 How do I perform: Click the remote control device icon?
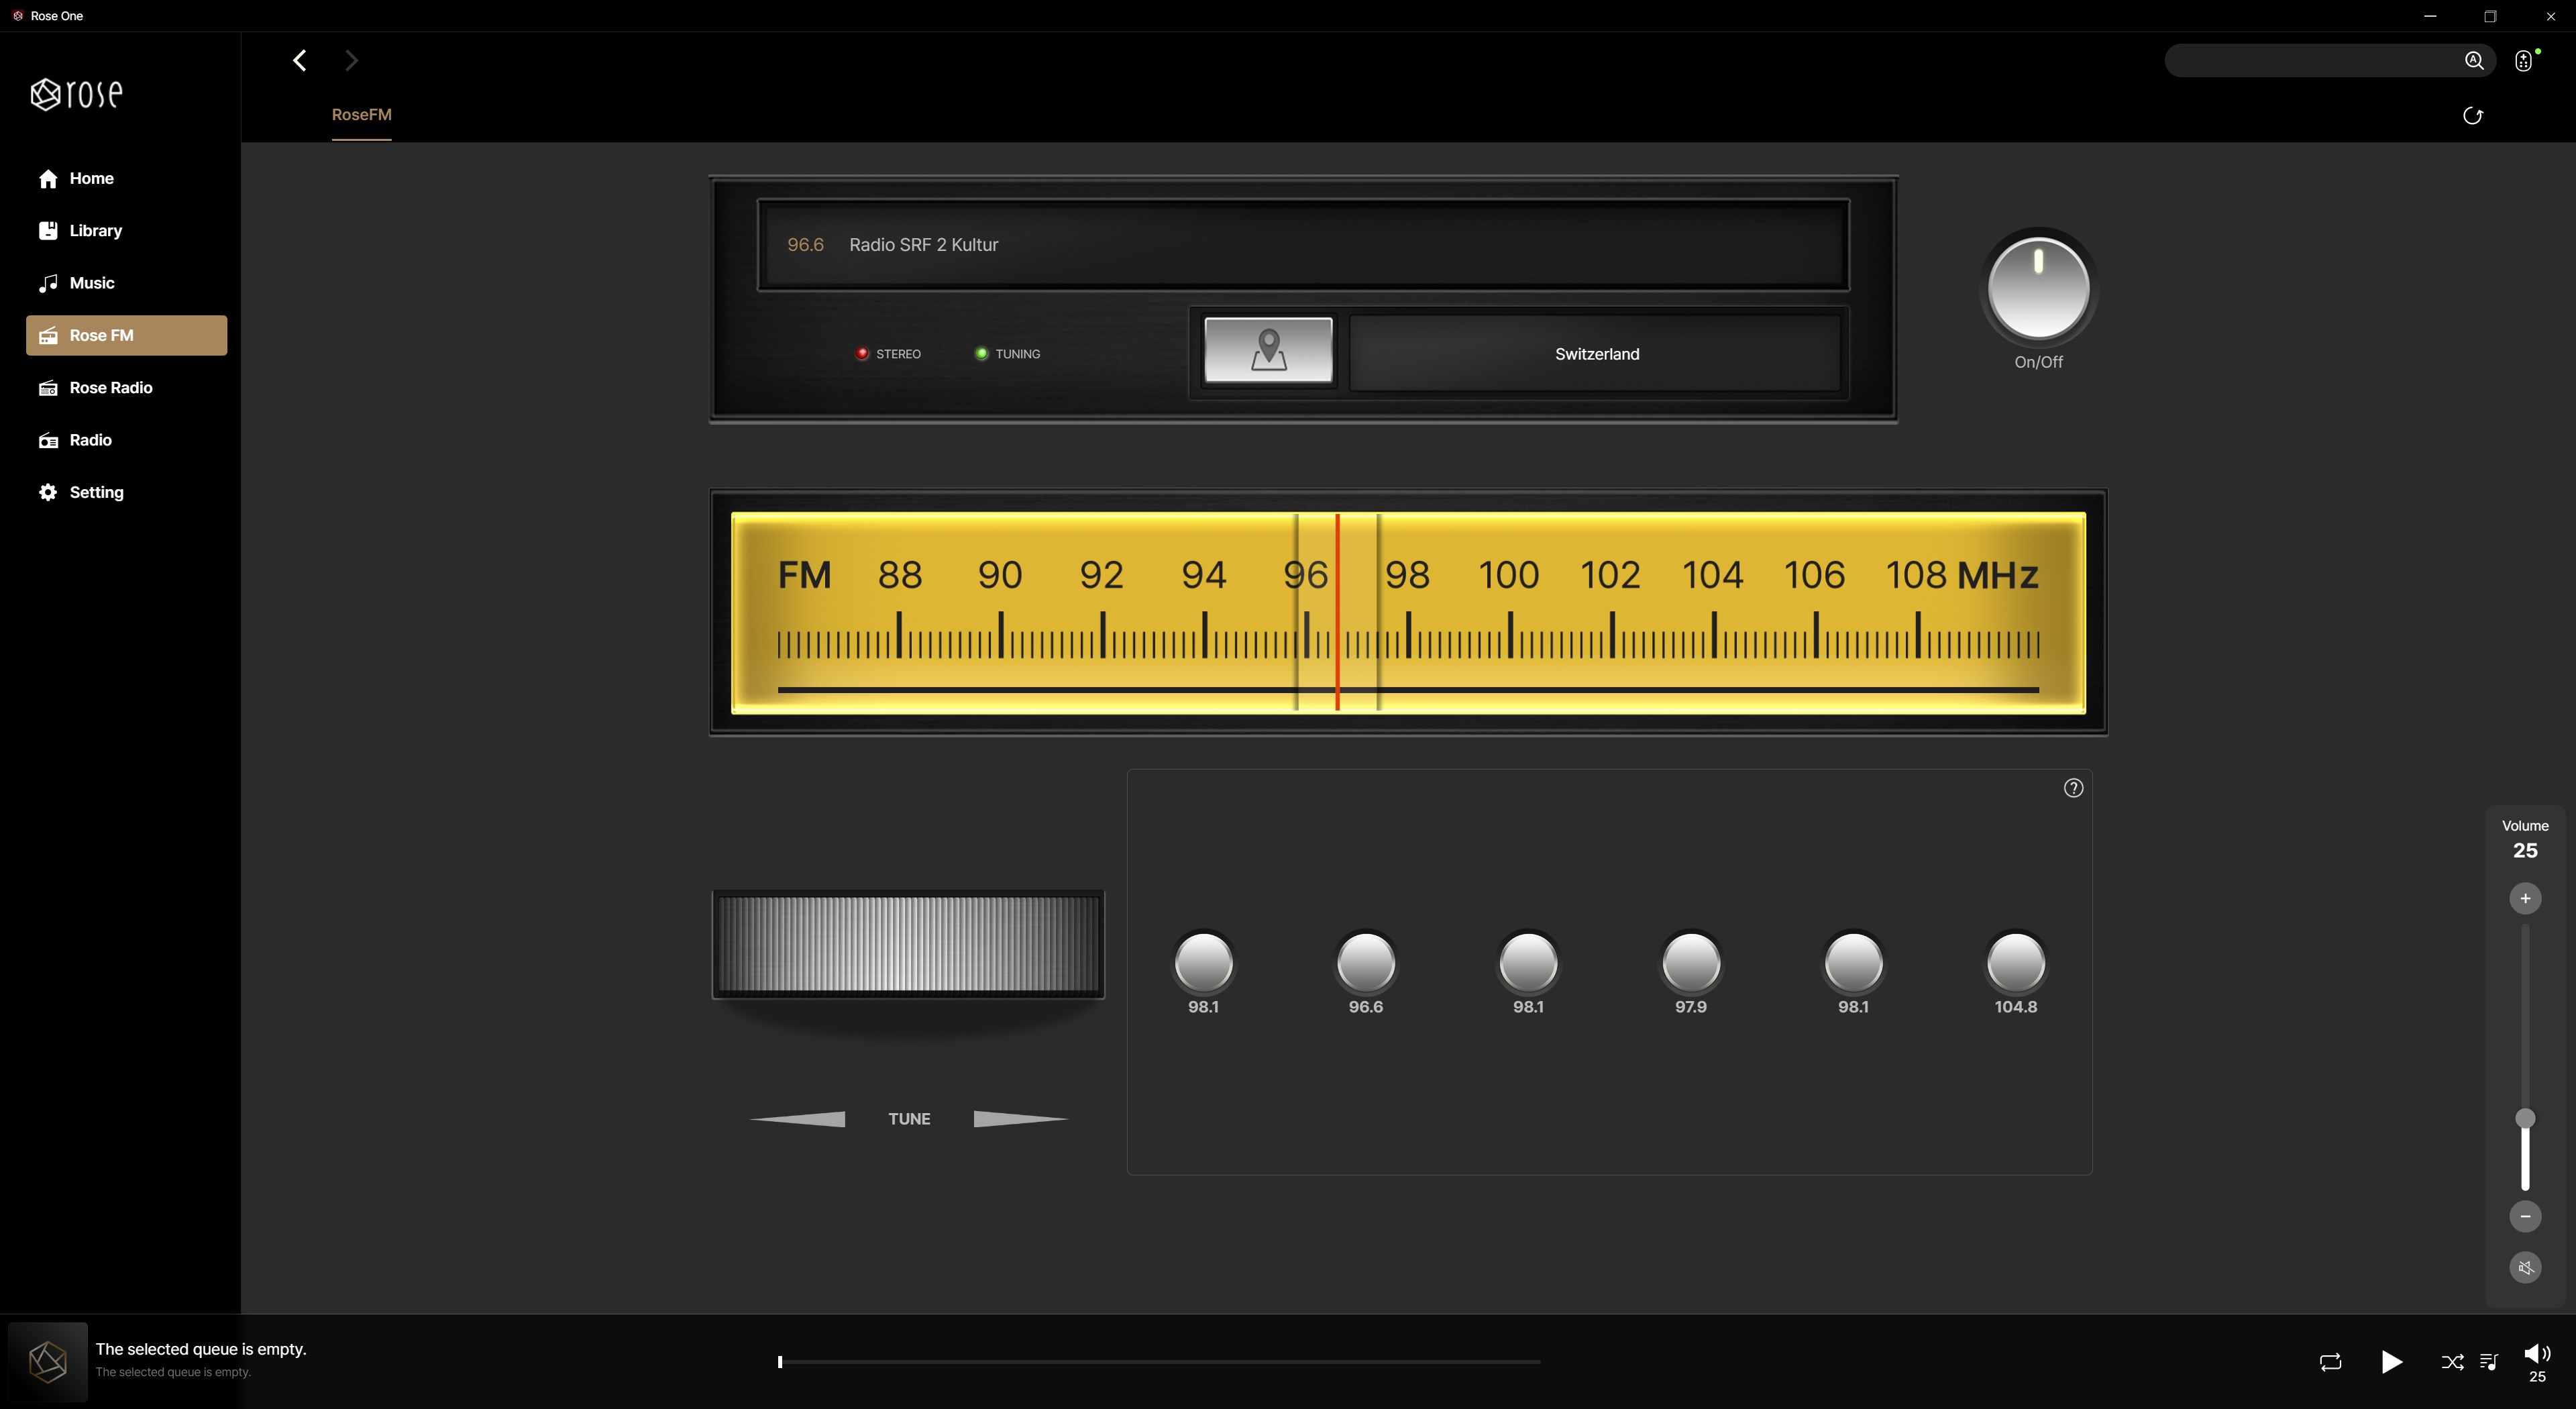pyautogui.click(x=2523, y=61)
